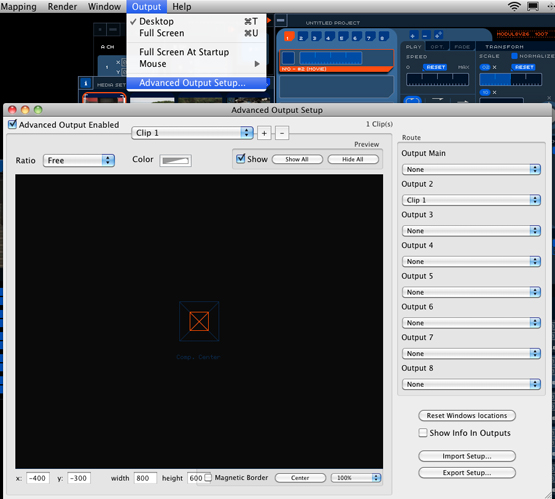Uncheck the Preview Show checkbox
Screen dimensions: 555x499
241,159
